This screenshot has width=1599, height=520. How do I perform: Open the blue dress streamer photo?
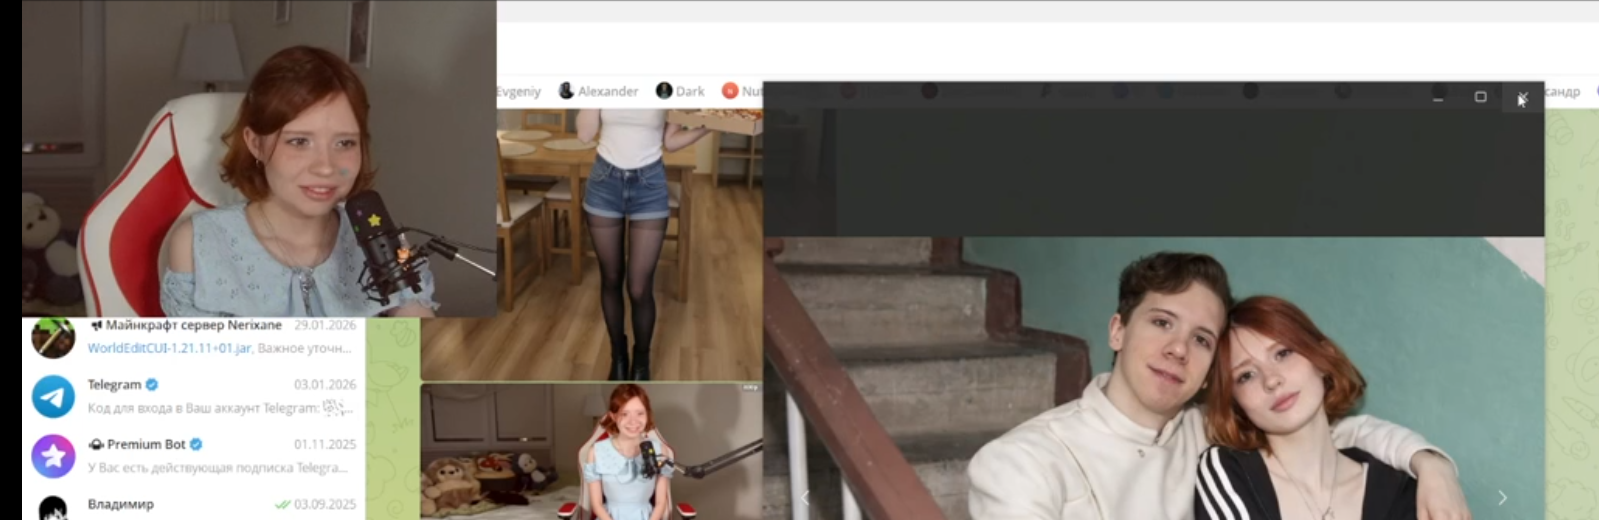[592, 451]
